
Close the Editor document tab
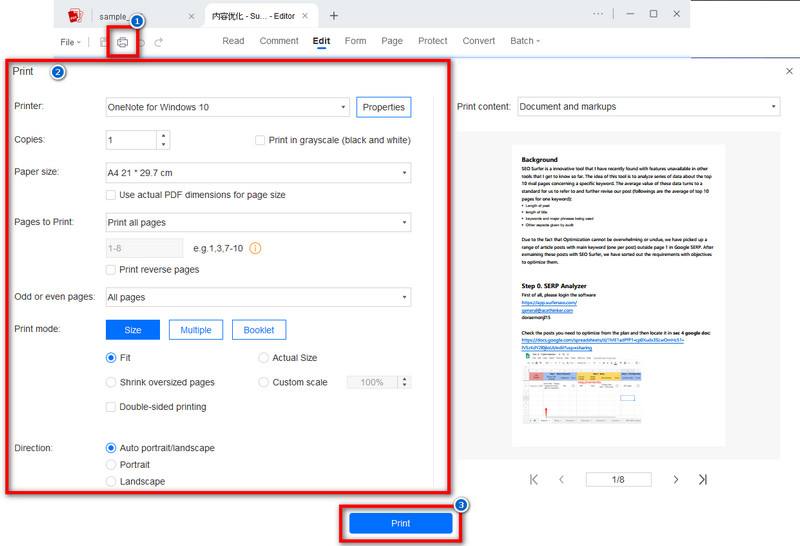[305, 16]
